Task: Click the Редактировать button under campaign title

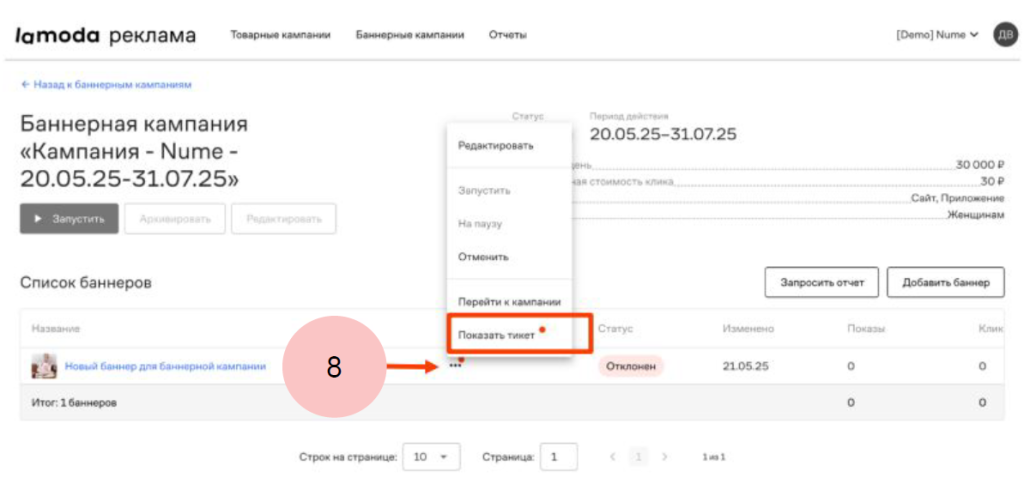Action: coord(283,219)
